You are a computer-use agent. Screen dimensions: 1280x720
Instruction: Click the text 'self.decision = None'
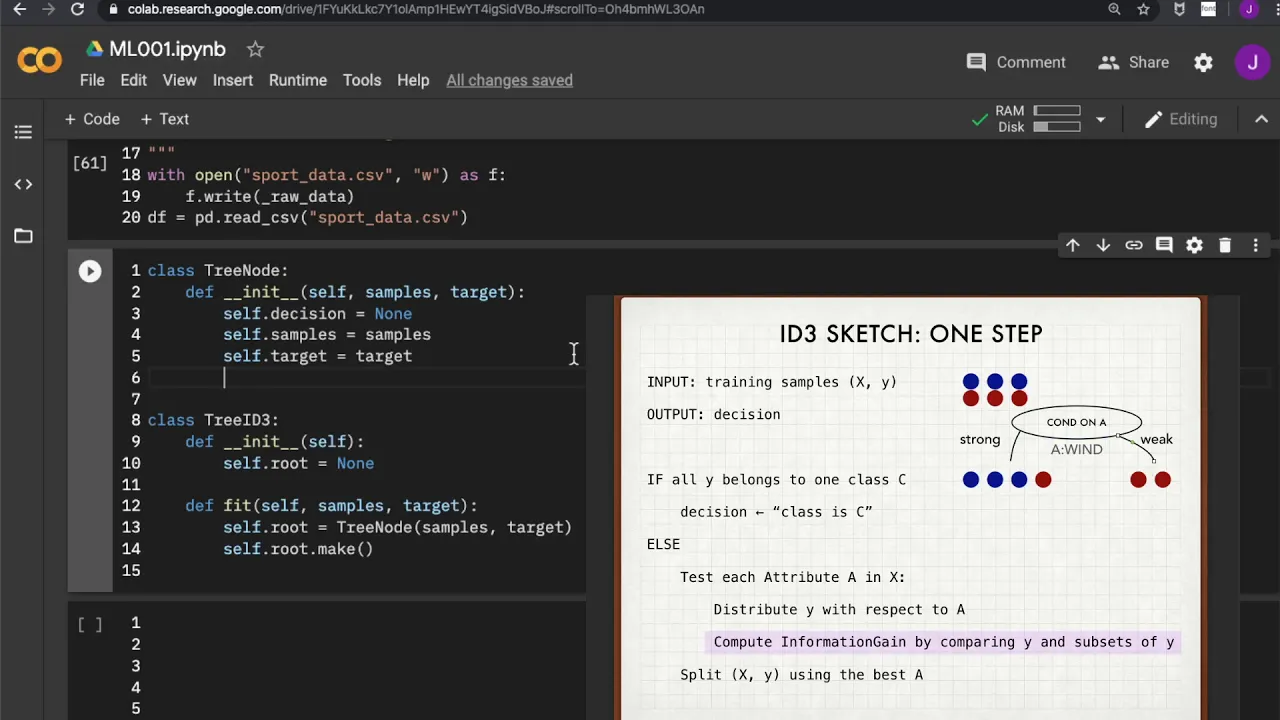pyautogui.click(x=317, y=314)
